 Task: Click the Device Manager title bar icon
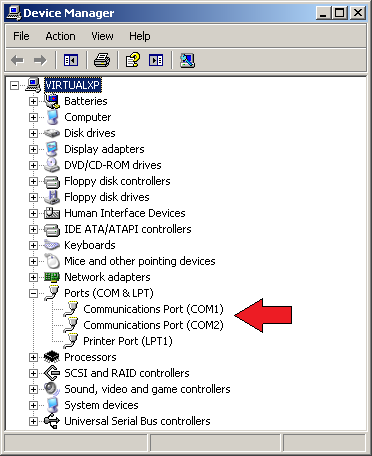pos(14,13)
